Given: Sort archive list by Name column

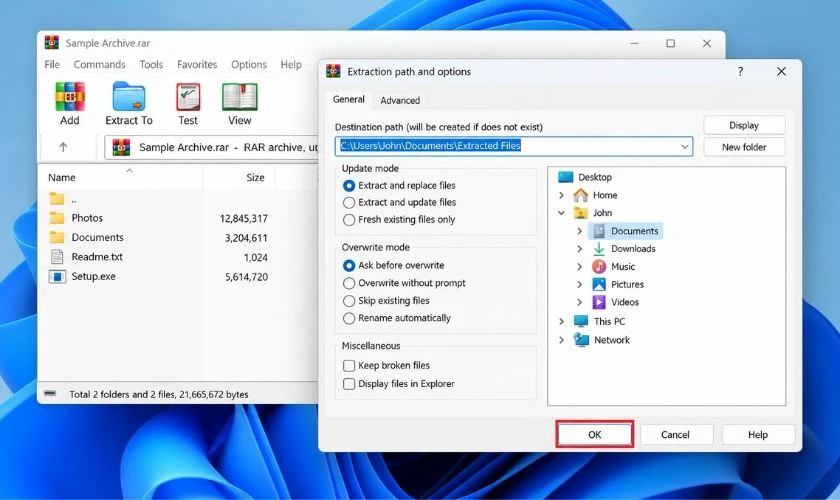Looking at the screenshot, I should point(120,177).
